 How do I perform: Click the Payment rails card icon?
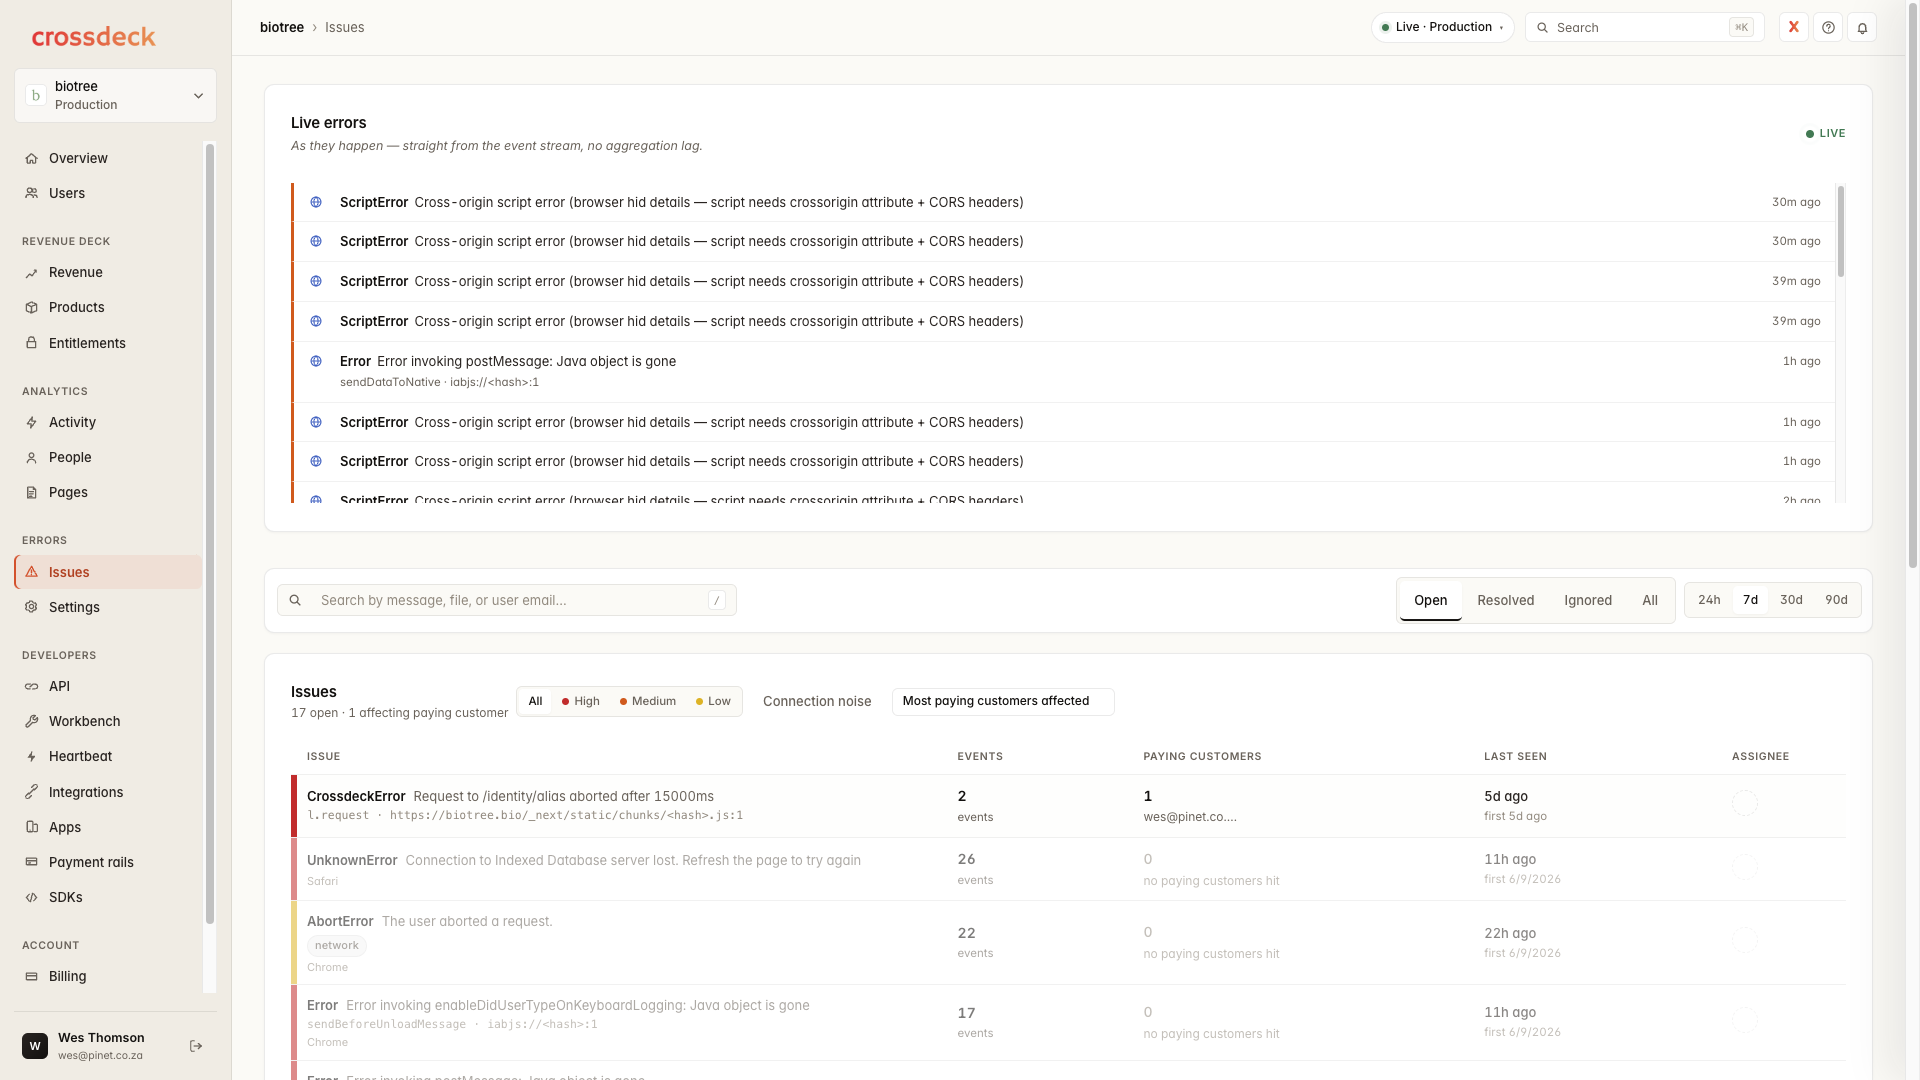31,863
